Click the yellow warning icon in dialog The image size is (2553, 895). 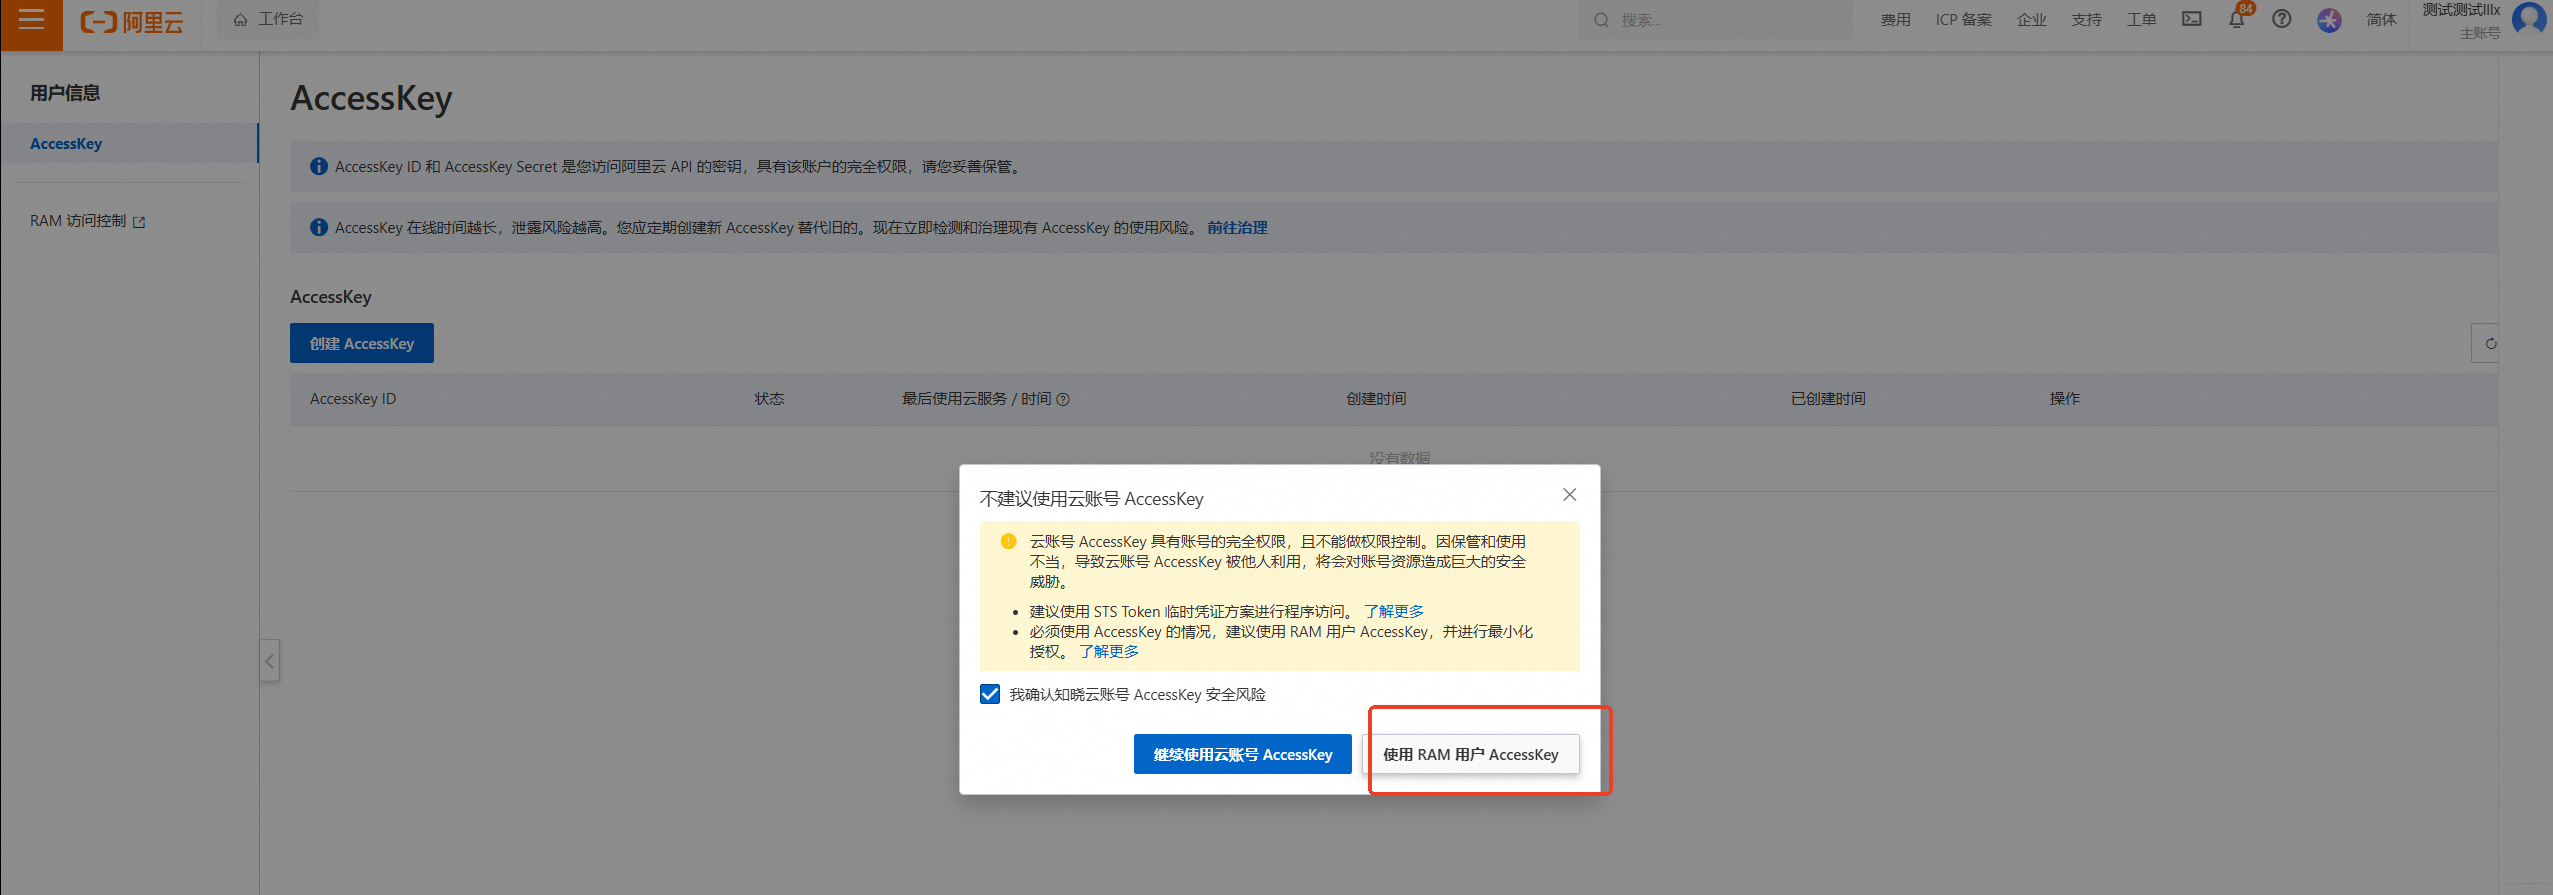(x=1008, y=541)
